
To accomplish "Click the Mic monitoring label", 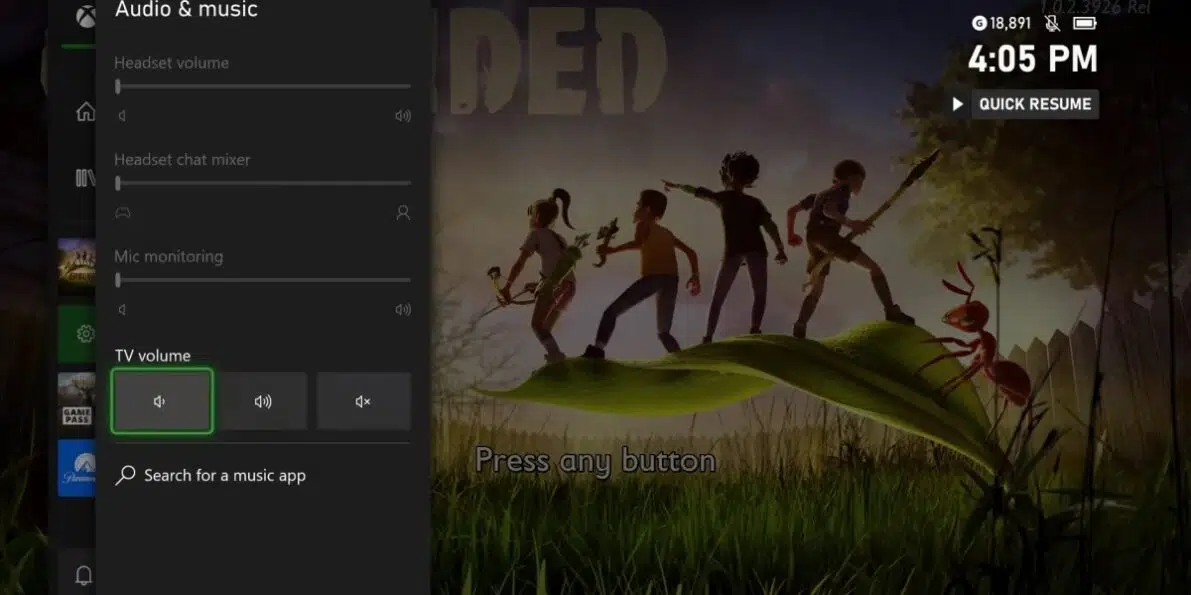I will 169,257.
